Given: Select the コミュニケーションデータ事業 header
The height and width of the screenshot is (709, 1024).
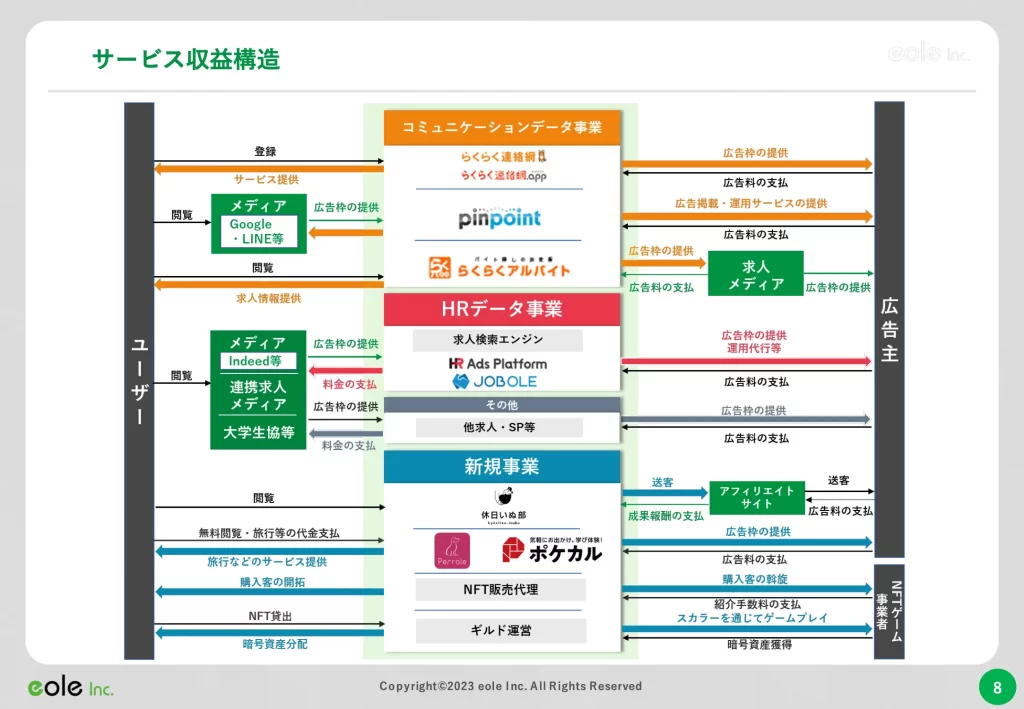Looking at the screenshot, I should 502,127.
